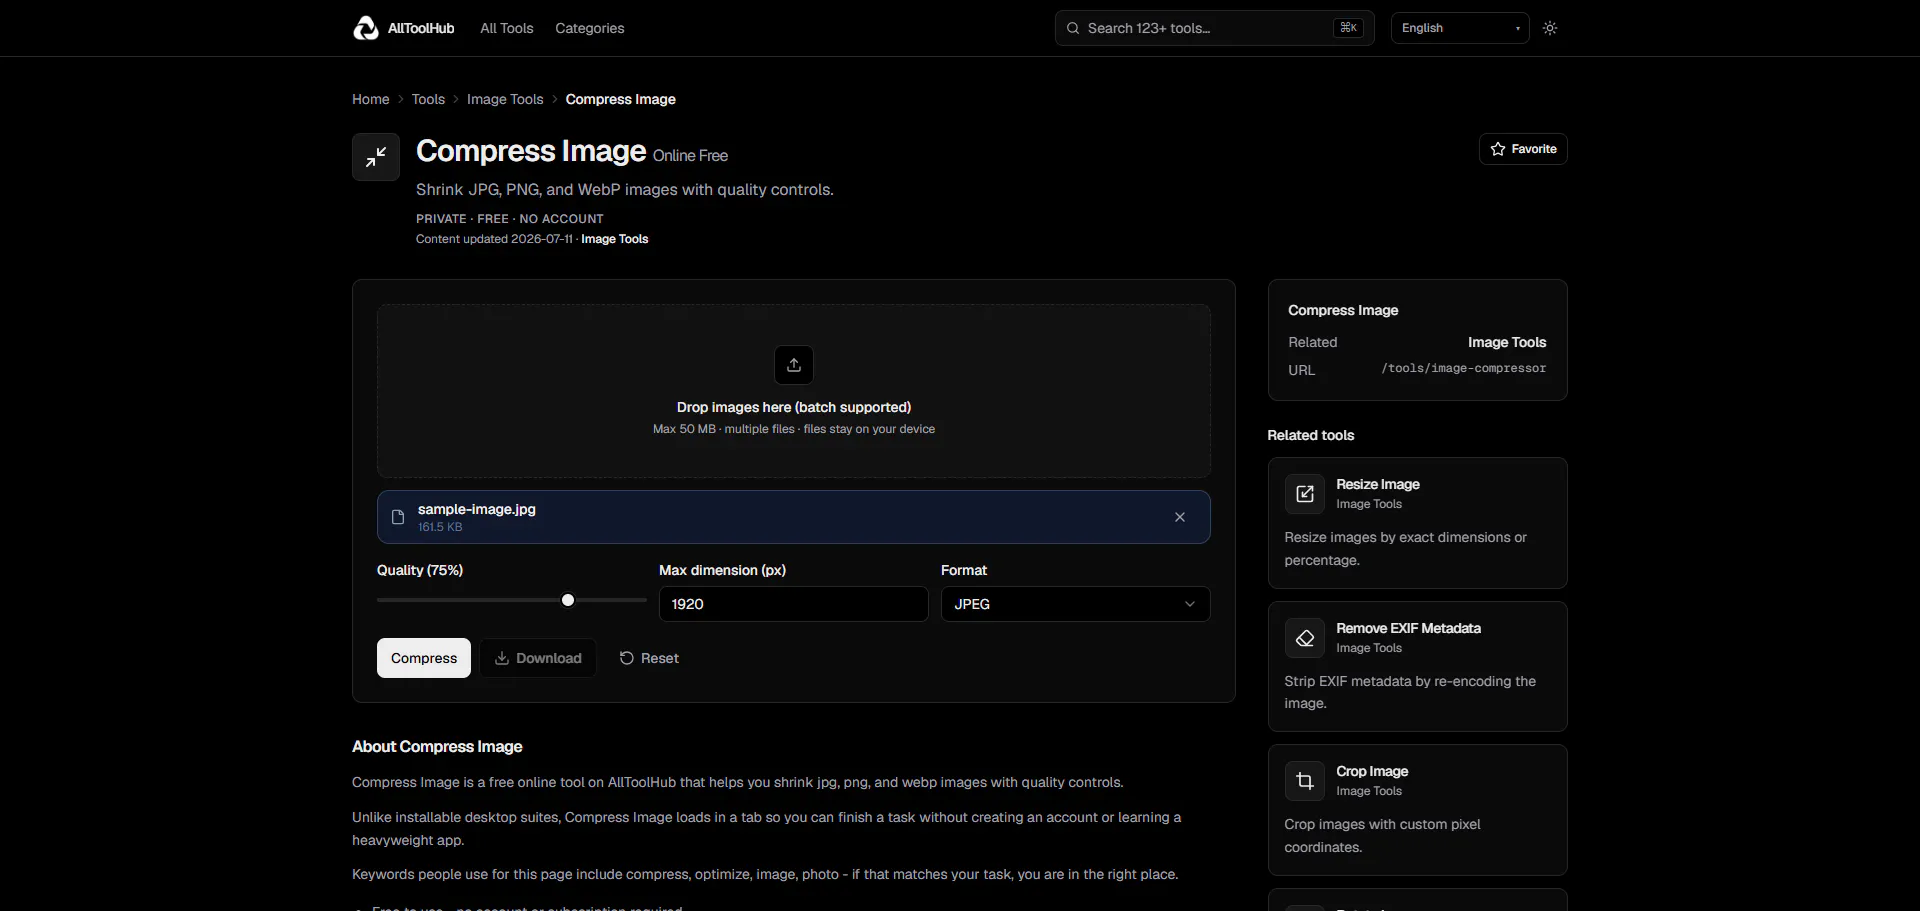
Task: Click the About Compress Image heading
Action: [x=437, y=747]
